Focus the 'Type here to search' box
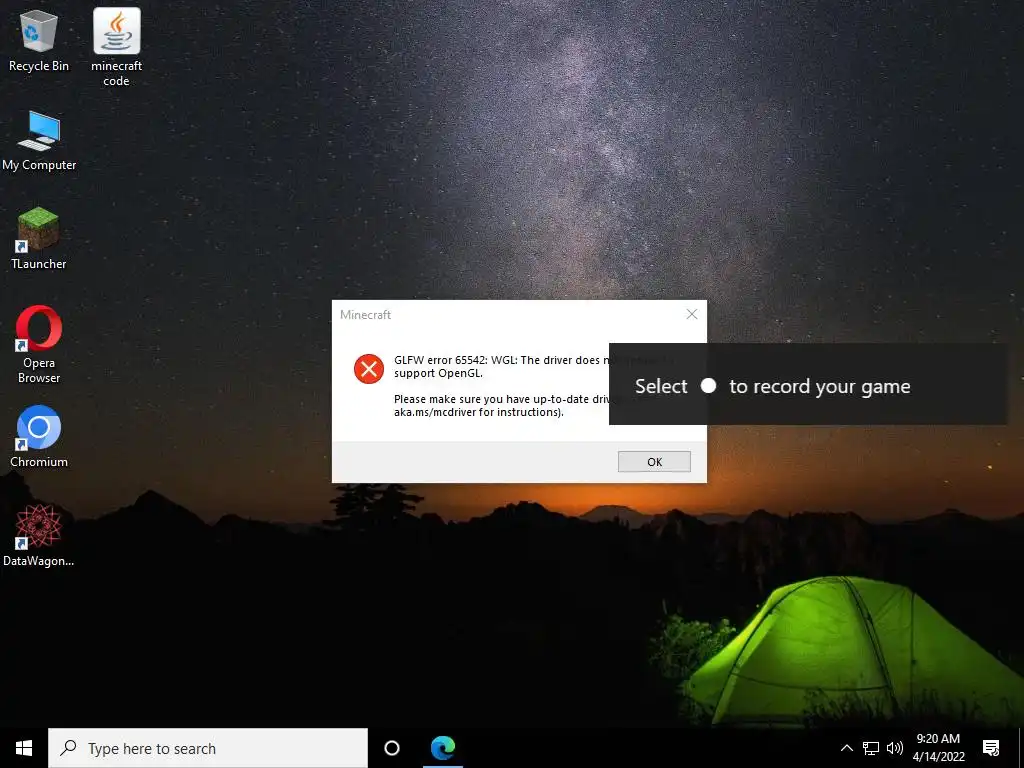Viewport: 1024px width, 768px height. (208, 748)
